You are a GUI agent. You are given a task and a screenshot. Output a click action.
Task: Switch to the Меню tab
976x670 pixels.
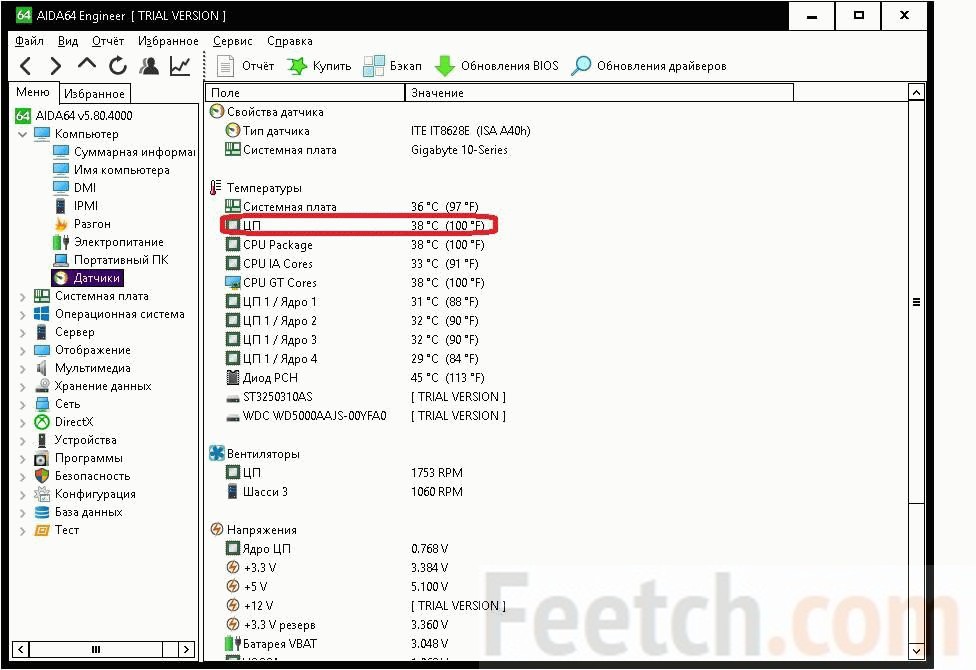pyautogui.click(x=33, y=92)
